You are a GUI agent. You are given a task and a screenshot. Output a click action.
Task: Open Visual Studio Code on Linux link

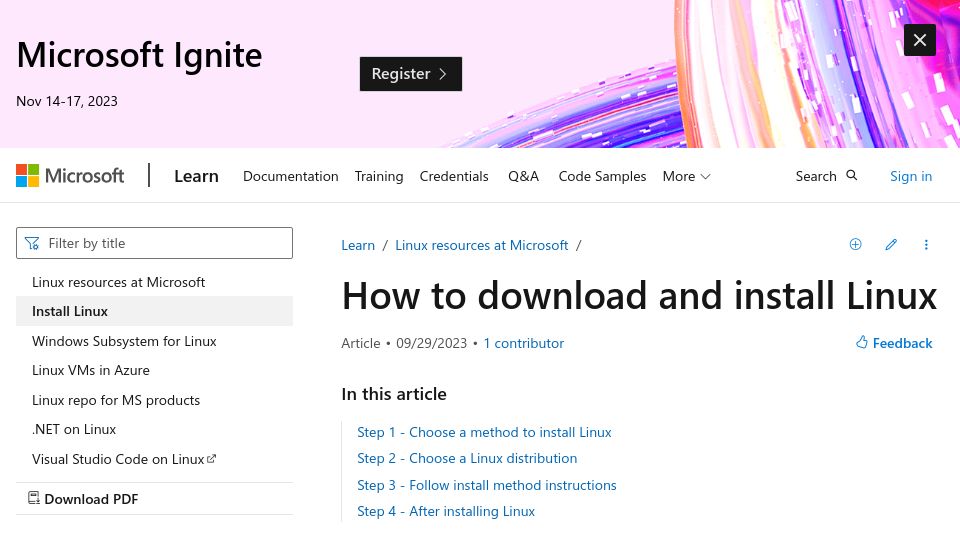(124, 459)
